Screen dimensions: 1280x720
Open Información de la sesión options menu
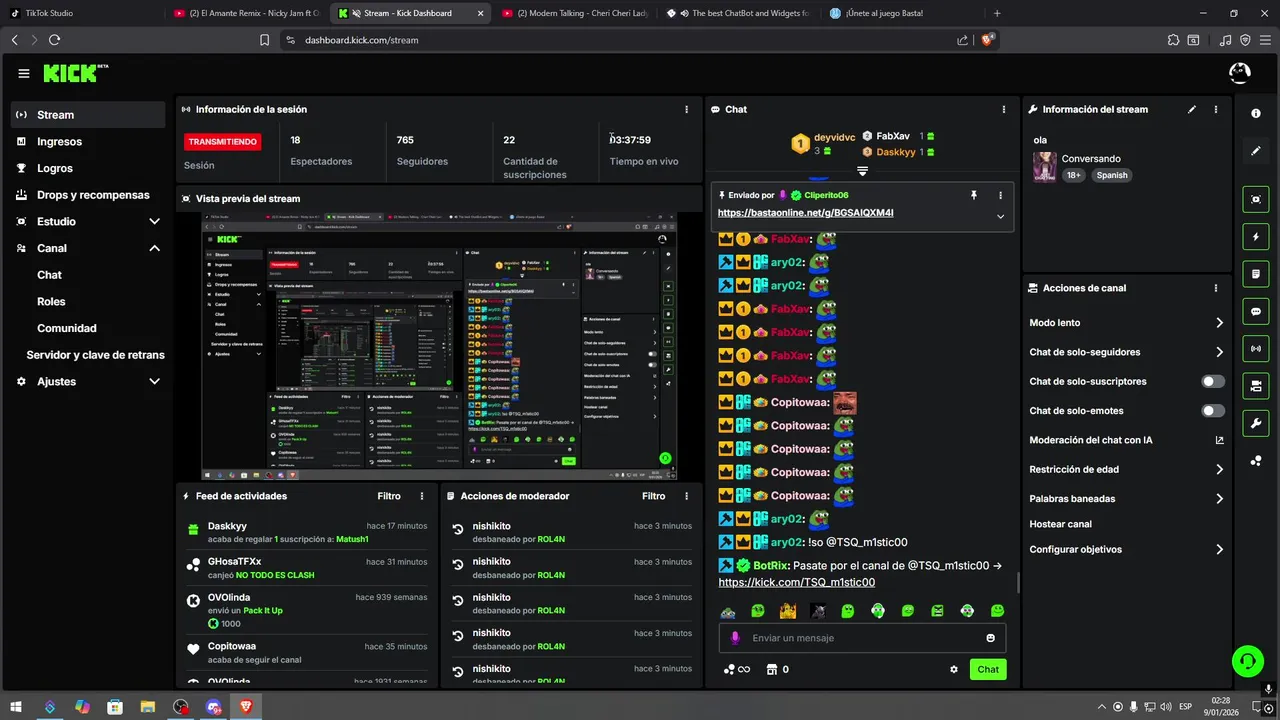686,109
